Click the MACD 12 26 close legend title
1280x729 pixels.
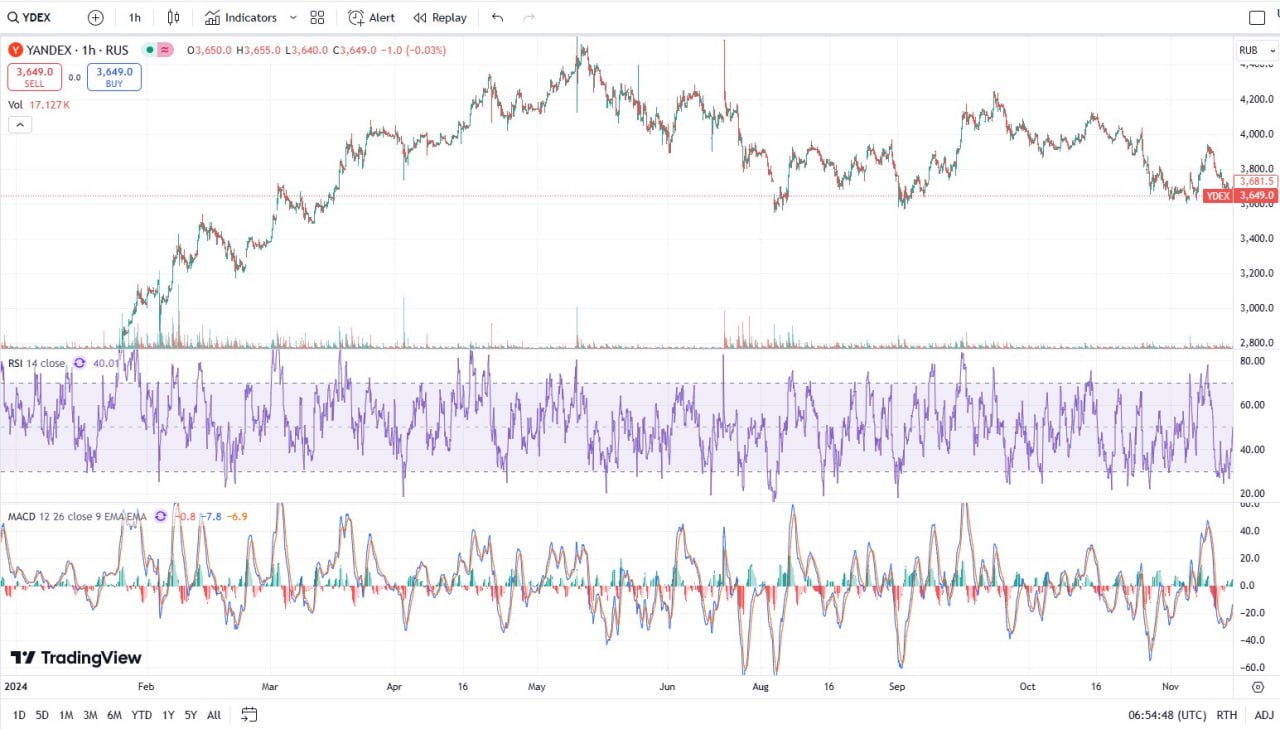click(77, 517)
